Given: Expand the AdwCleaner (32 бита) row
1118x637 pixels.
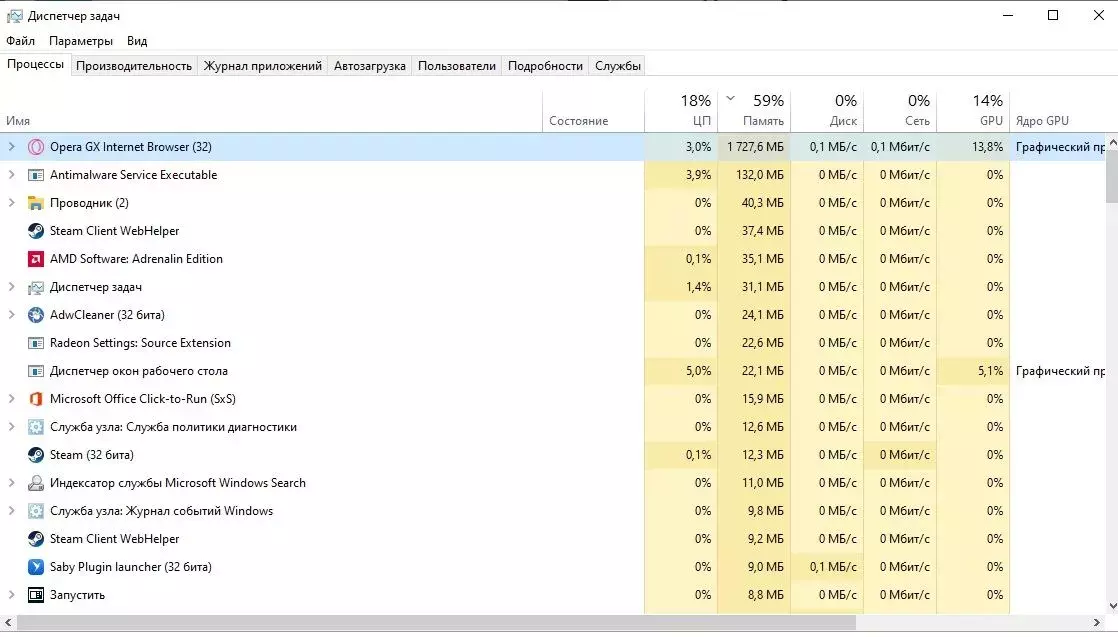Looking at the screenshot, I should [x=11, y=315].
